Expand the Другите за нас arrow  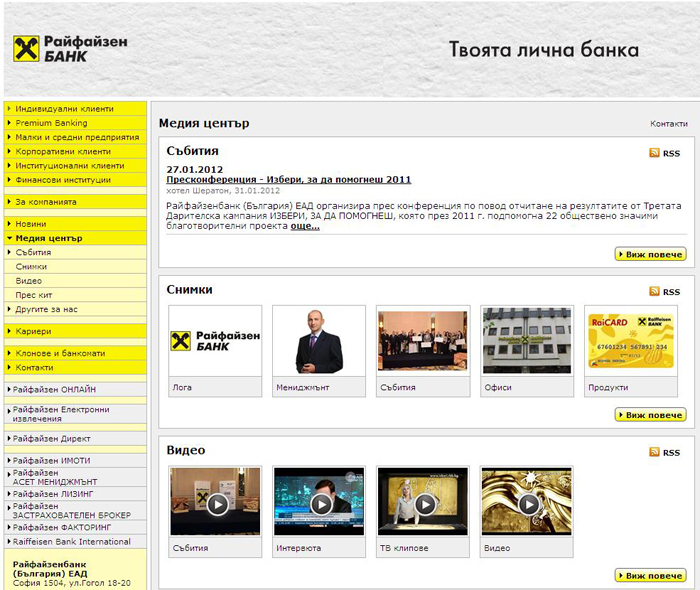(9, 309)
